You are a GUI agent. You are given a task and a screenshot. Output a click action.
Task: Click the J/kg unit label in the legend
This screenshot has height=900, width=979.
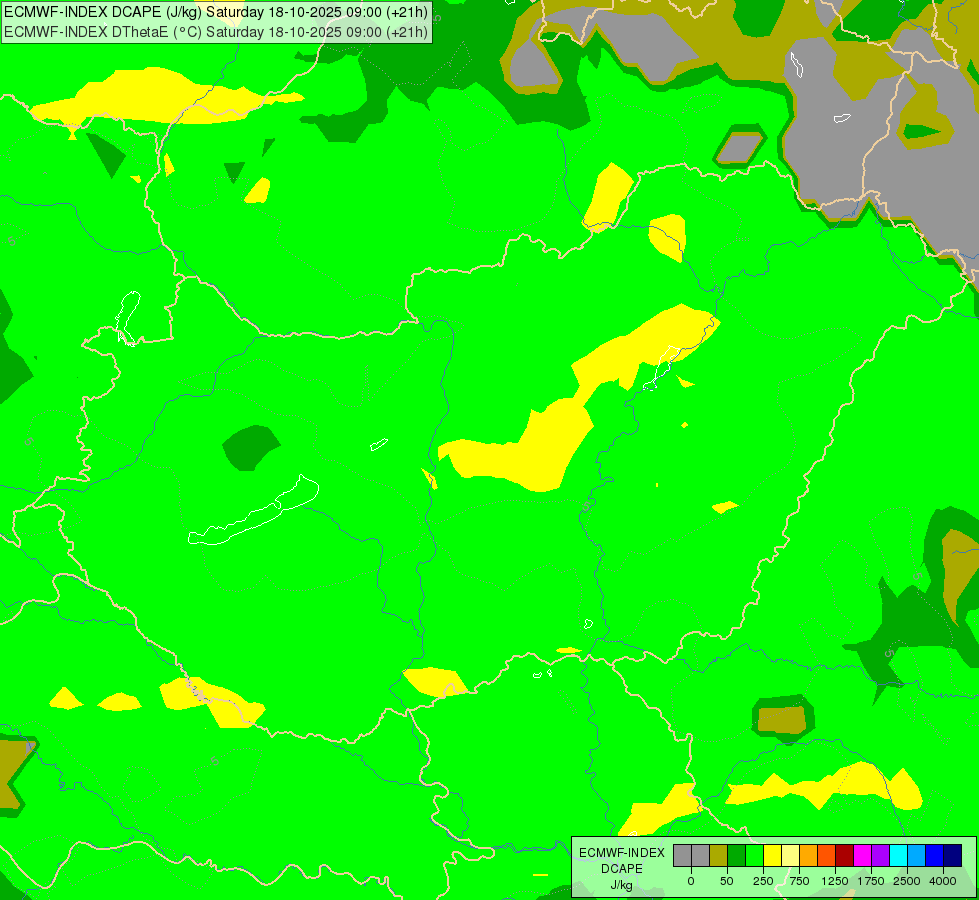(621, 885)
